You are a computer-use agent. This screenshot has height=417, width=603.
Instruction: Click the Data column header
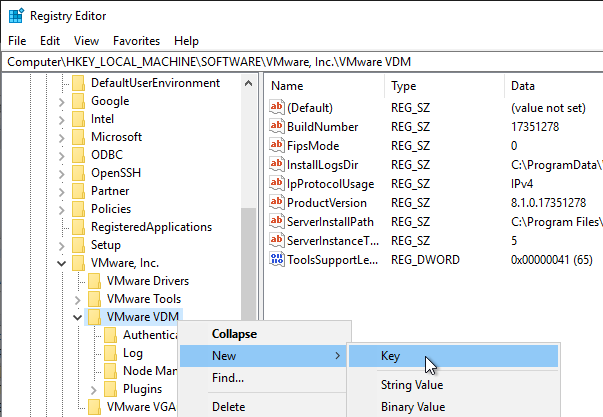(x=554, y=86)
